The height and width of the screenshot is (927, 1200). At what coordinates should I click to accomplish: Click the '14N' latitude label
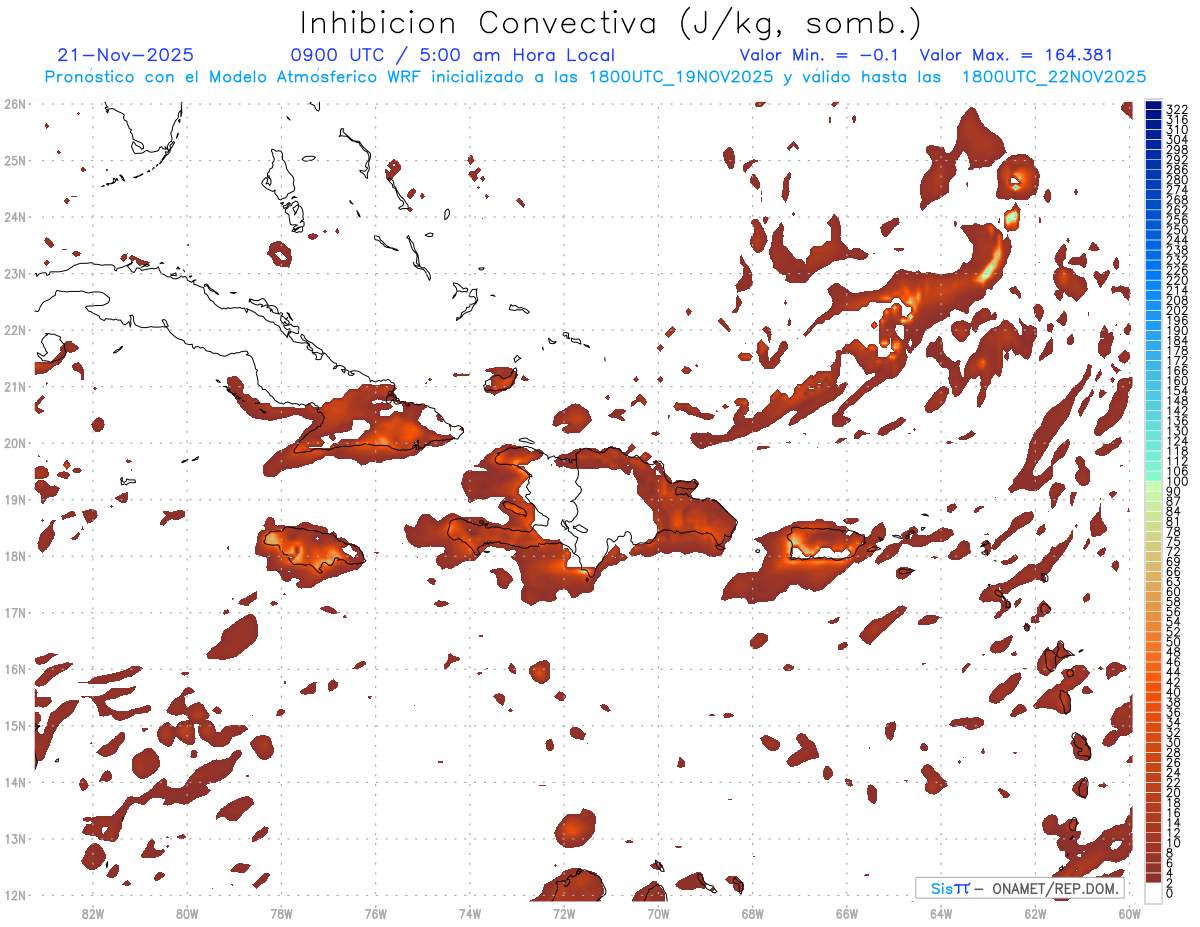[x=15, y=782]
